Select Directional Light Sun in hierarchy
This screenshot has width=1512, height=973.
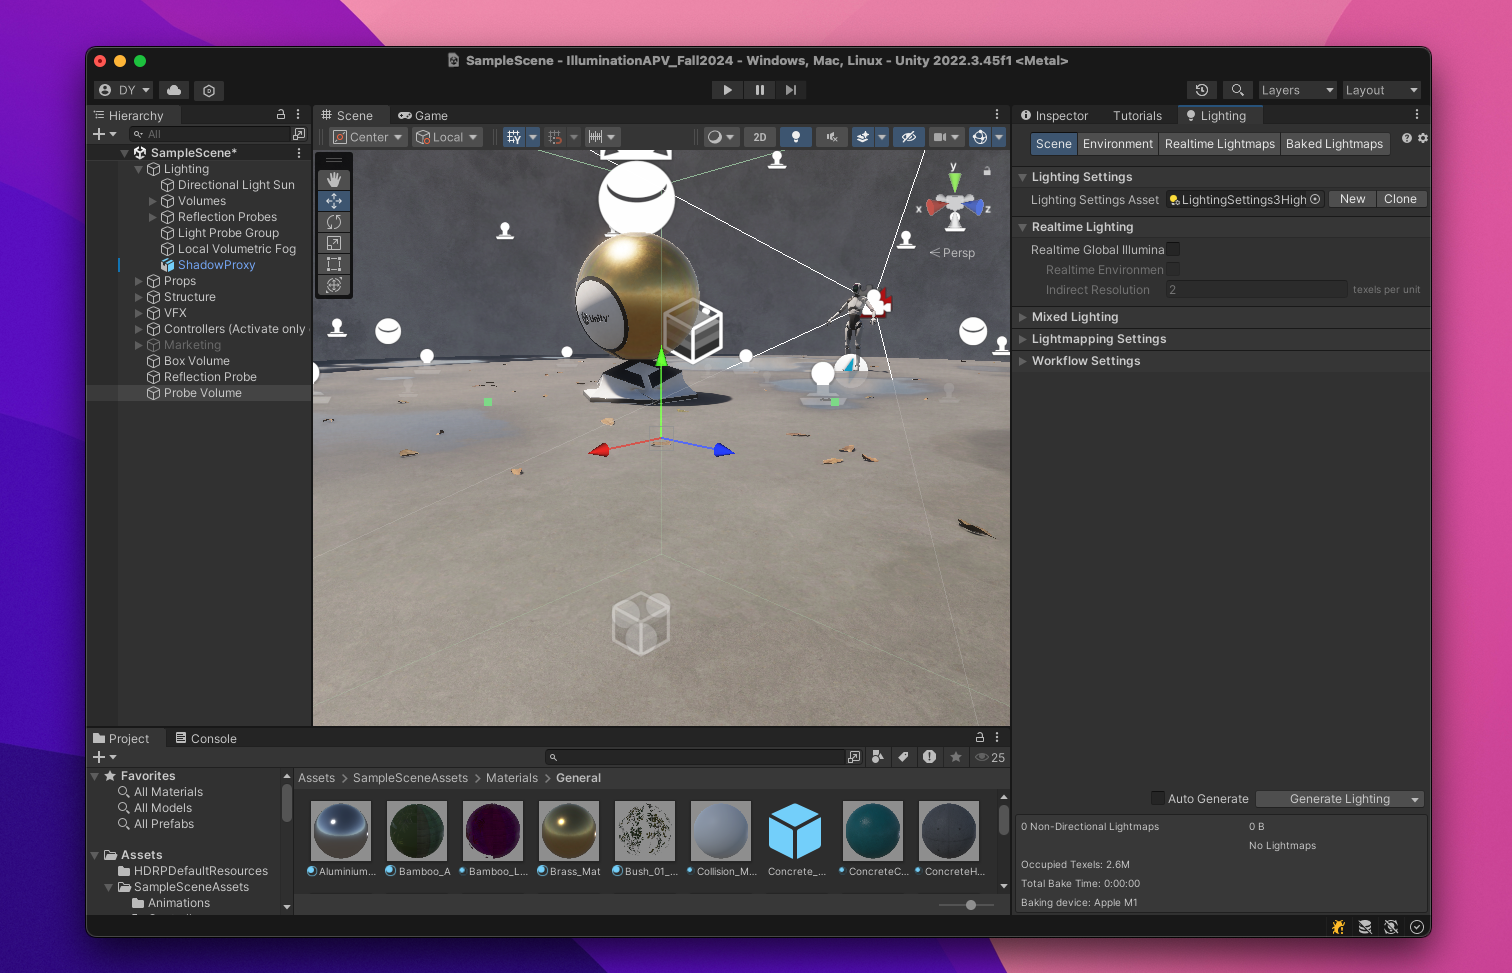tap(236, 185)
